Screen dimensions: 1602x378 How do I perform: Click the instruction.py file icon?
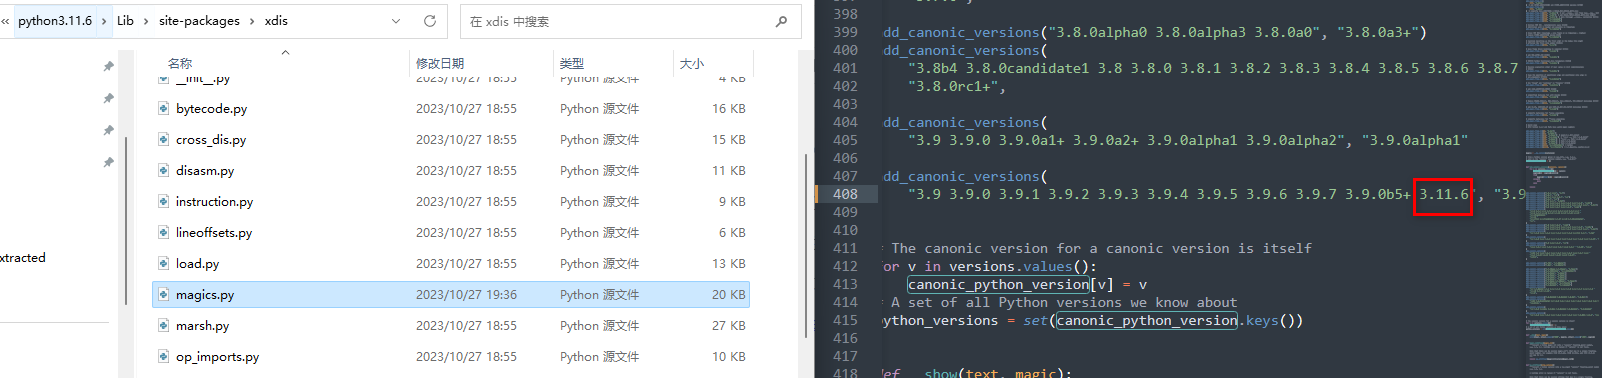pos(163,201)
